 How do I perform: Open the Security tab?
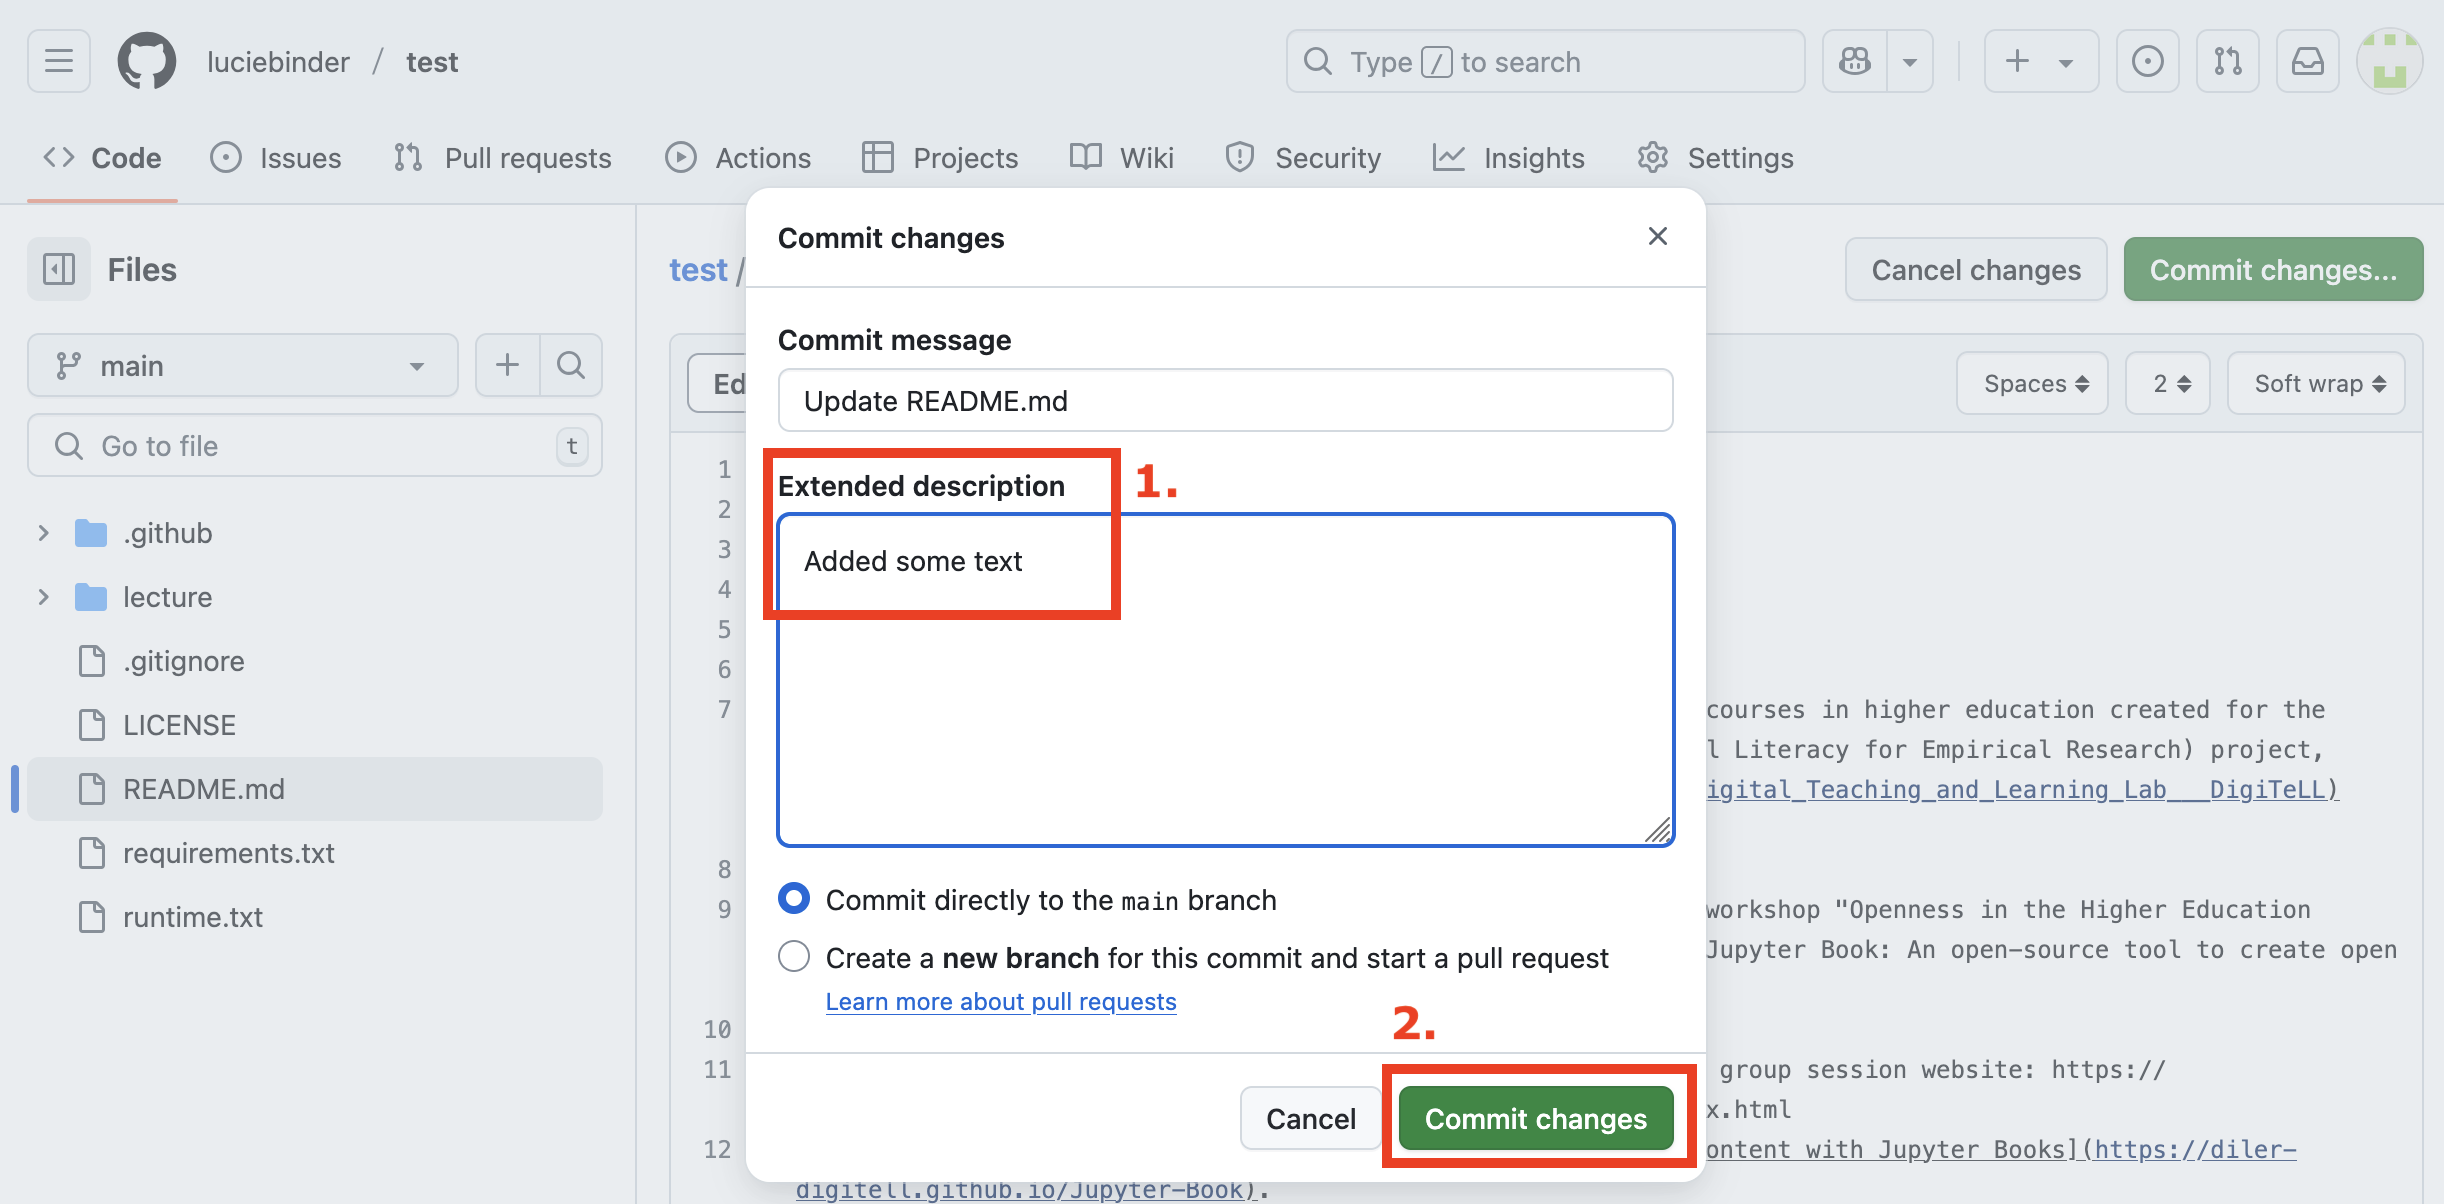coord(1328,157)
